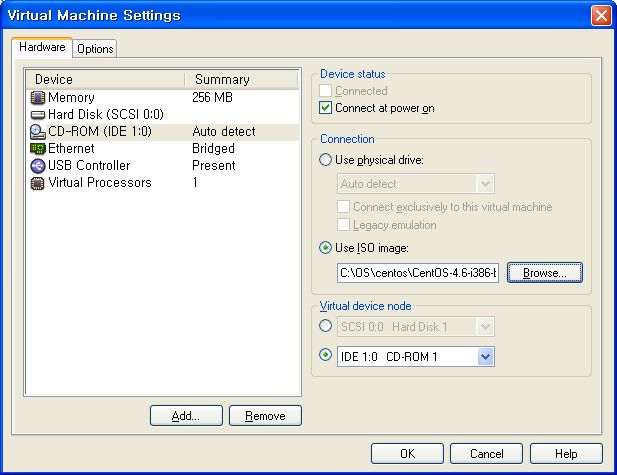Viewport: 617px width, 475px height.
Task: Click the USB Controller icon
Action: coord(38,166)
